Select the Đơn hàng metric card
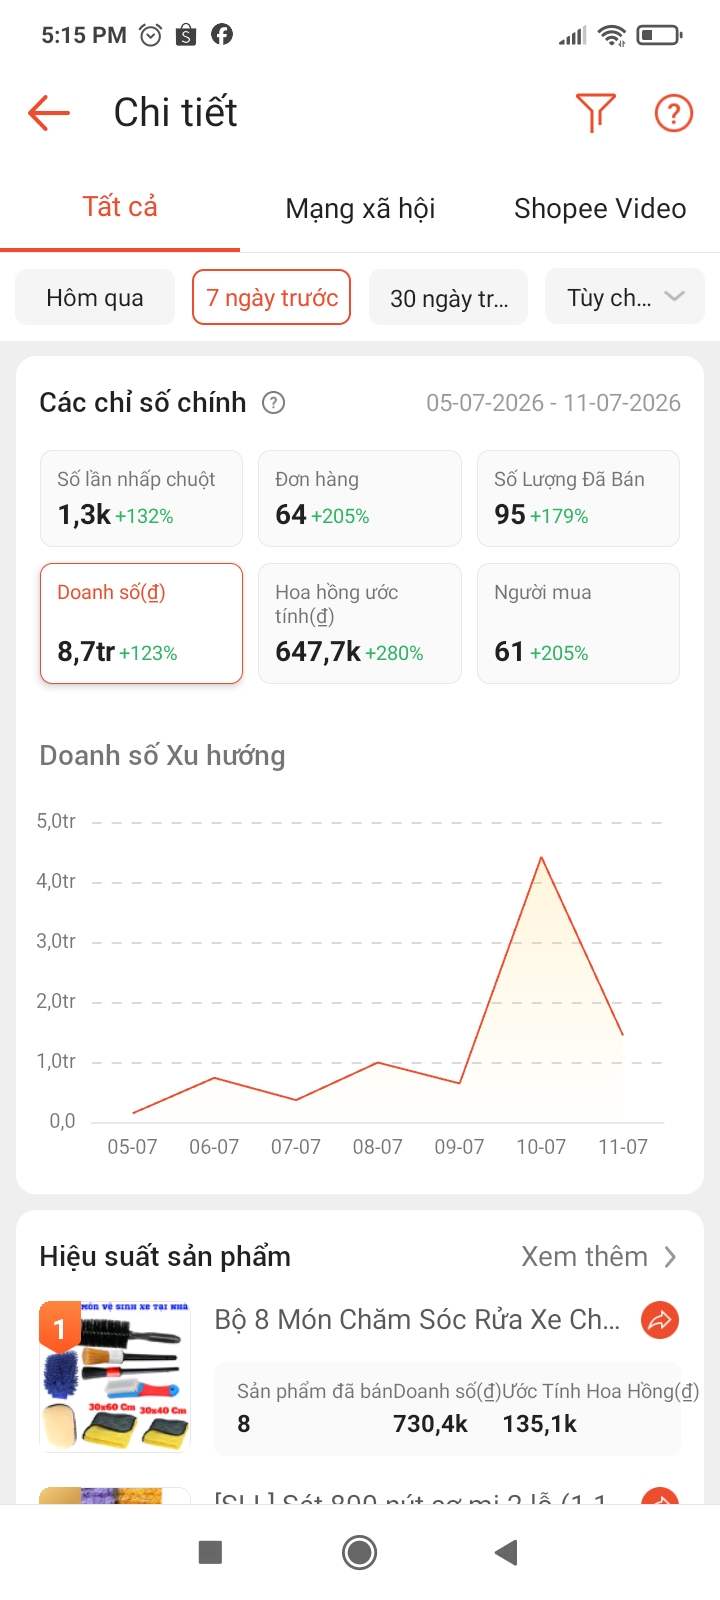720x1600 pixels. point(360,498)
